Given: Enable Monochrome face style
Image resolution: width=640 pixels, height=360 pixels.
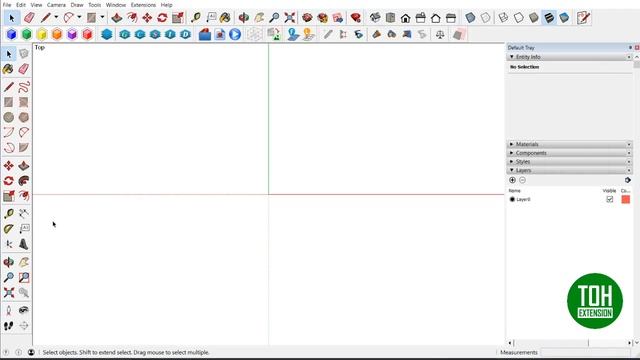Looking at the screenshot, I should 564,18.
